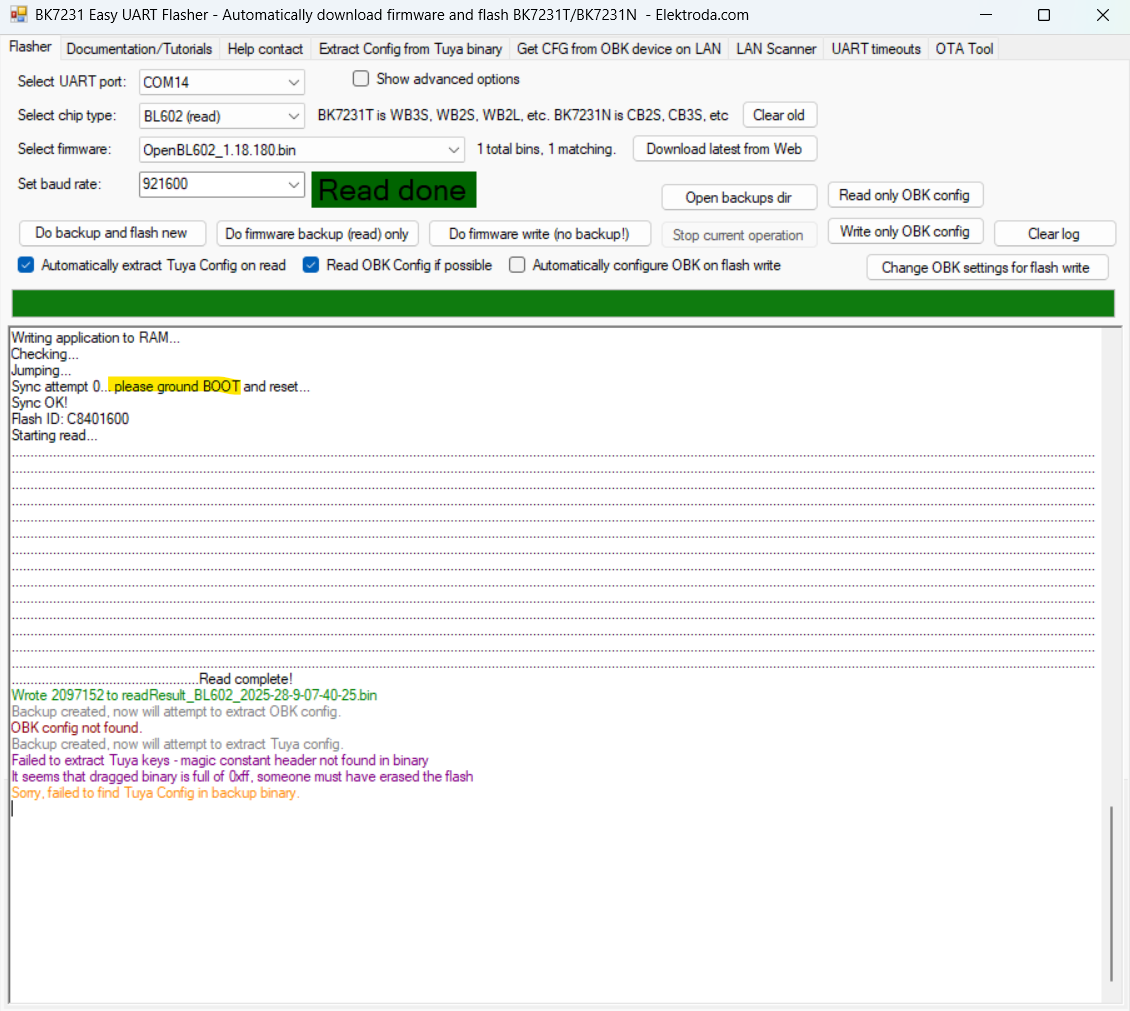Click the BK7231 Flasher app icon in title bar
Viewport: 1130px width, 1011px height.
(19, 14)
